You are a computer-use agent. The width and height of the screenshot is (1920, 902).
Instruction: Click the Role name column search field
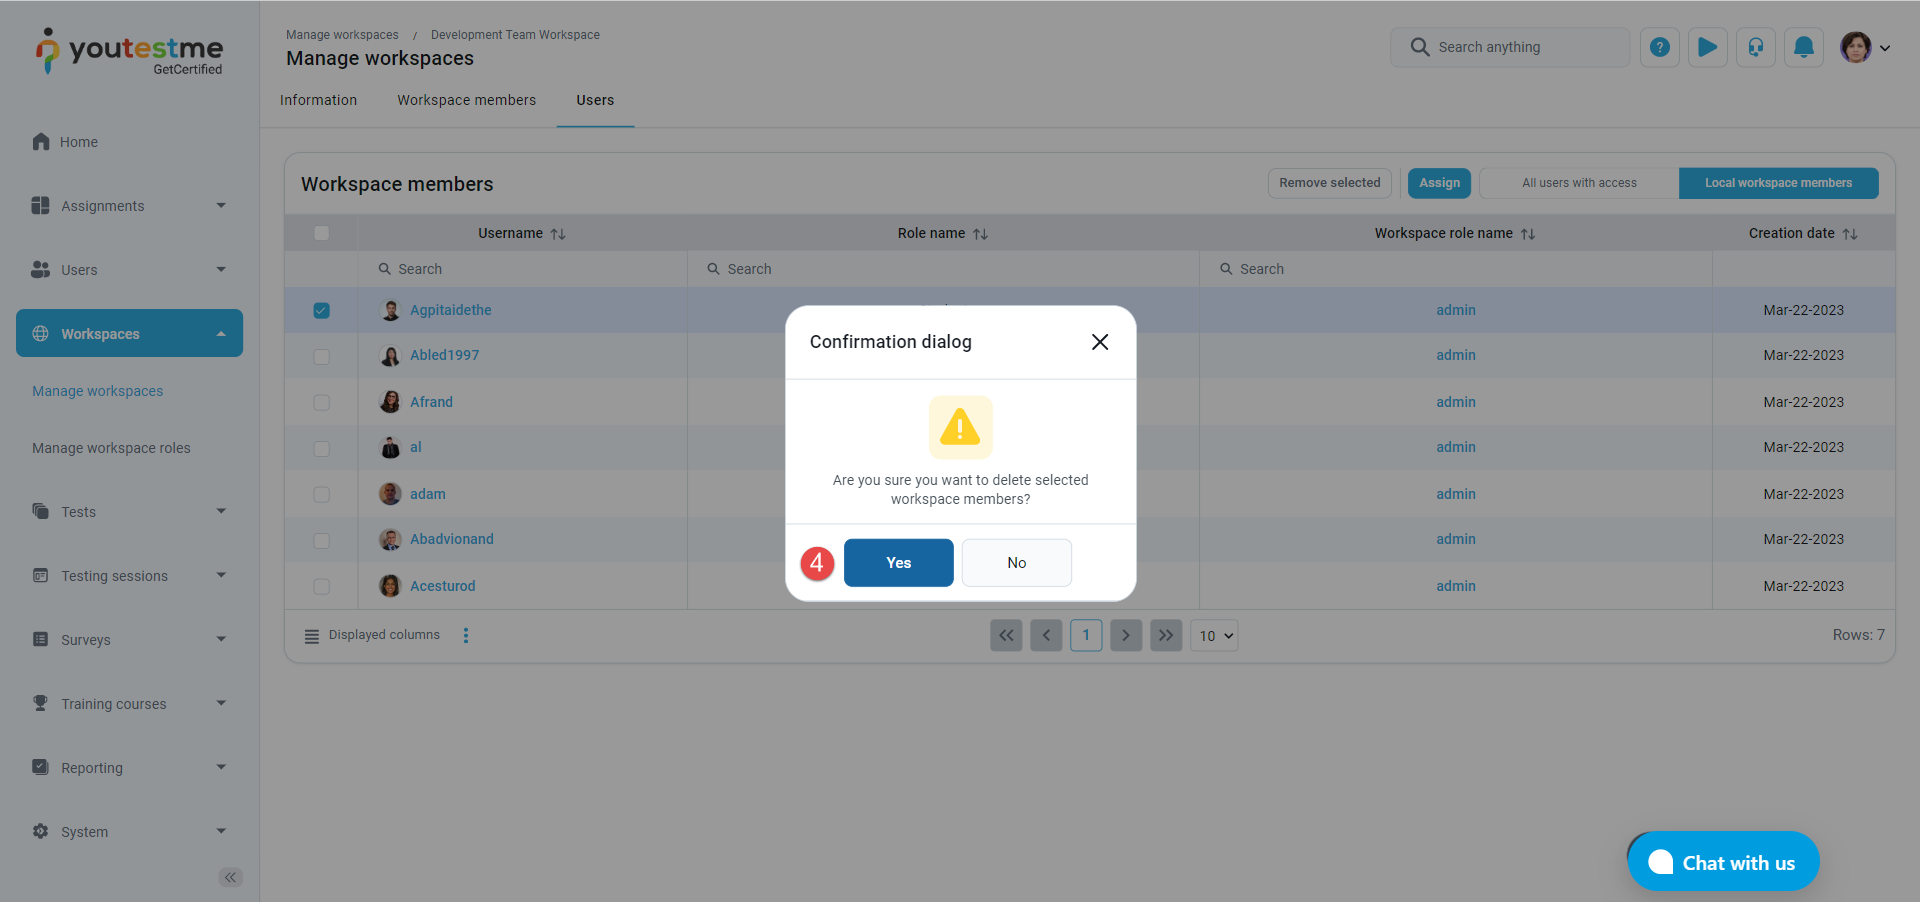click(944, 269)
